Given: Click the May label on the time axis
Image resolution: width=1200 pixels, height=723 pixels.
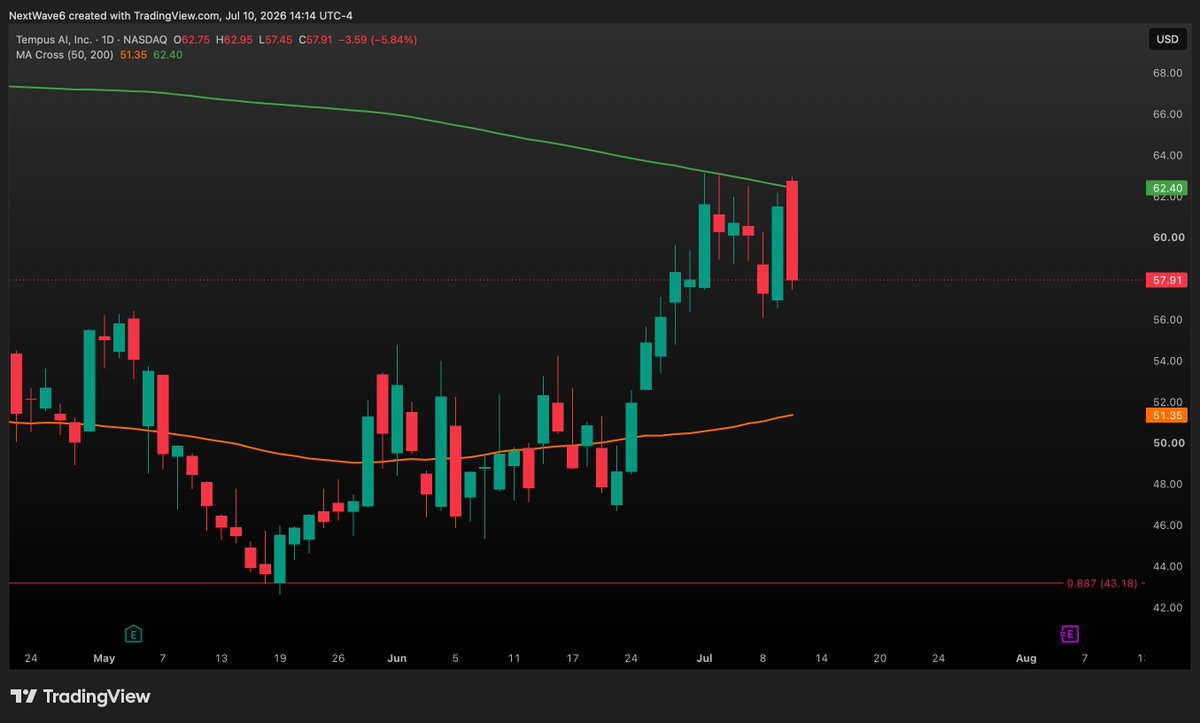Looking at the screenshot, I should 104,659.
